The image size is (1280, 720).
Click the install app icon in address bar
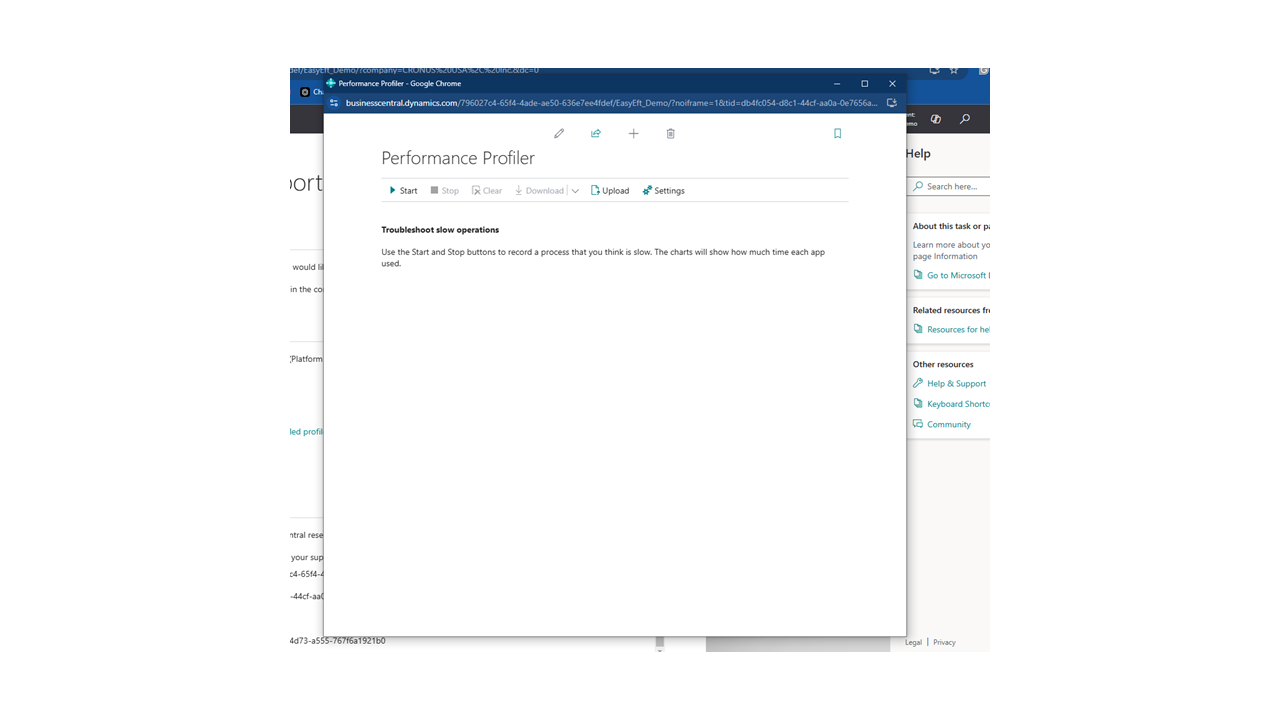(891, 103)
